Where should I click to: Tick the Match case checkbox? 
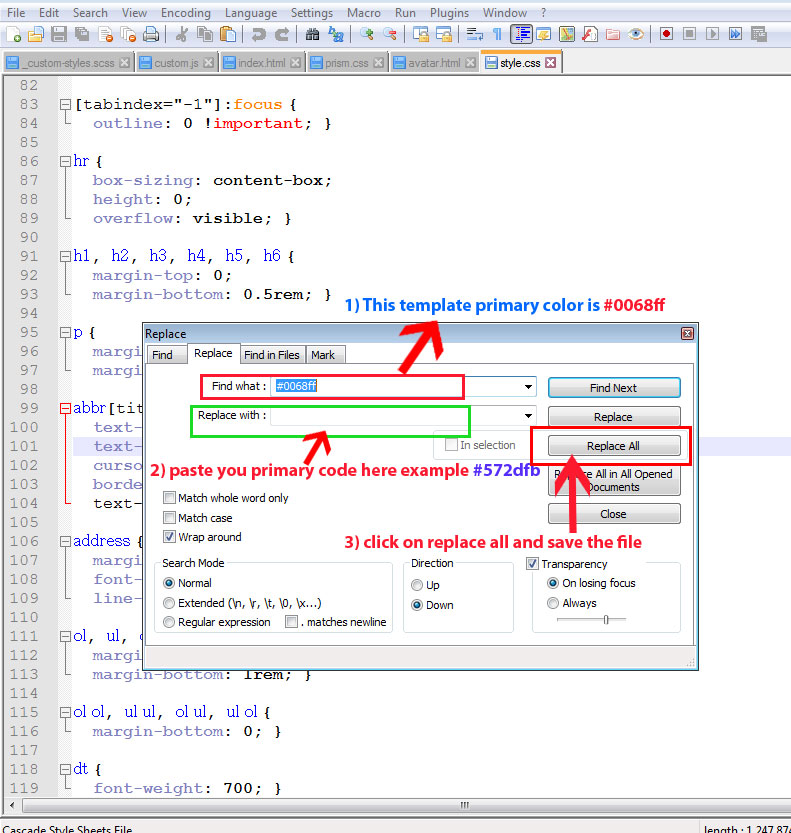click(x=170, y=518)
